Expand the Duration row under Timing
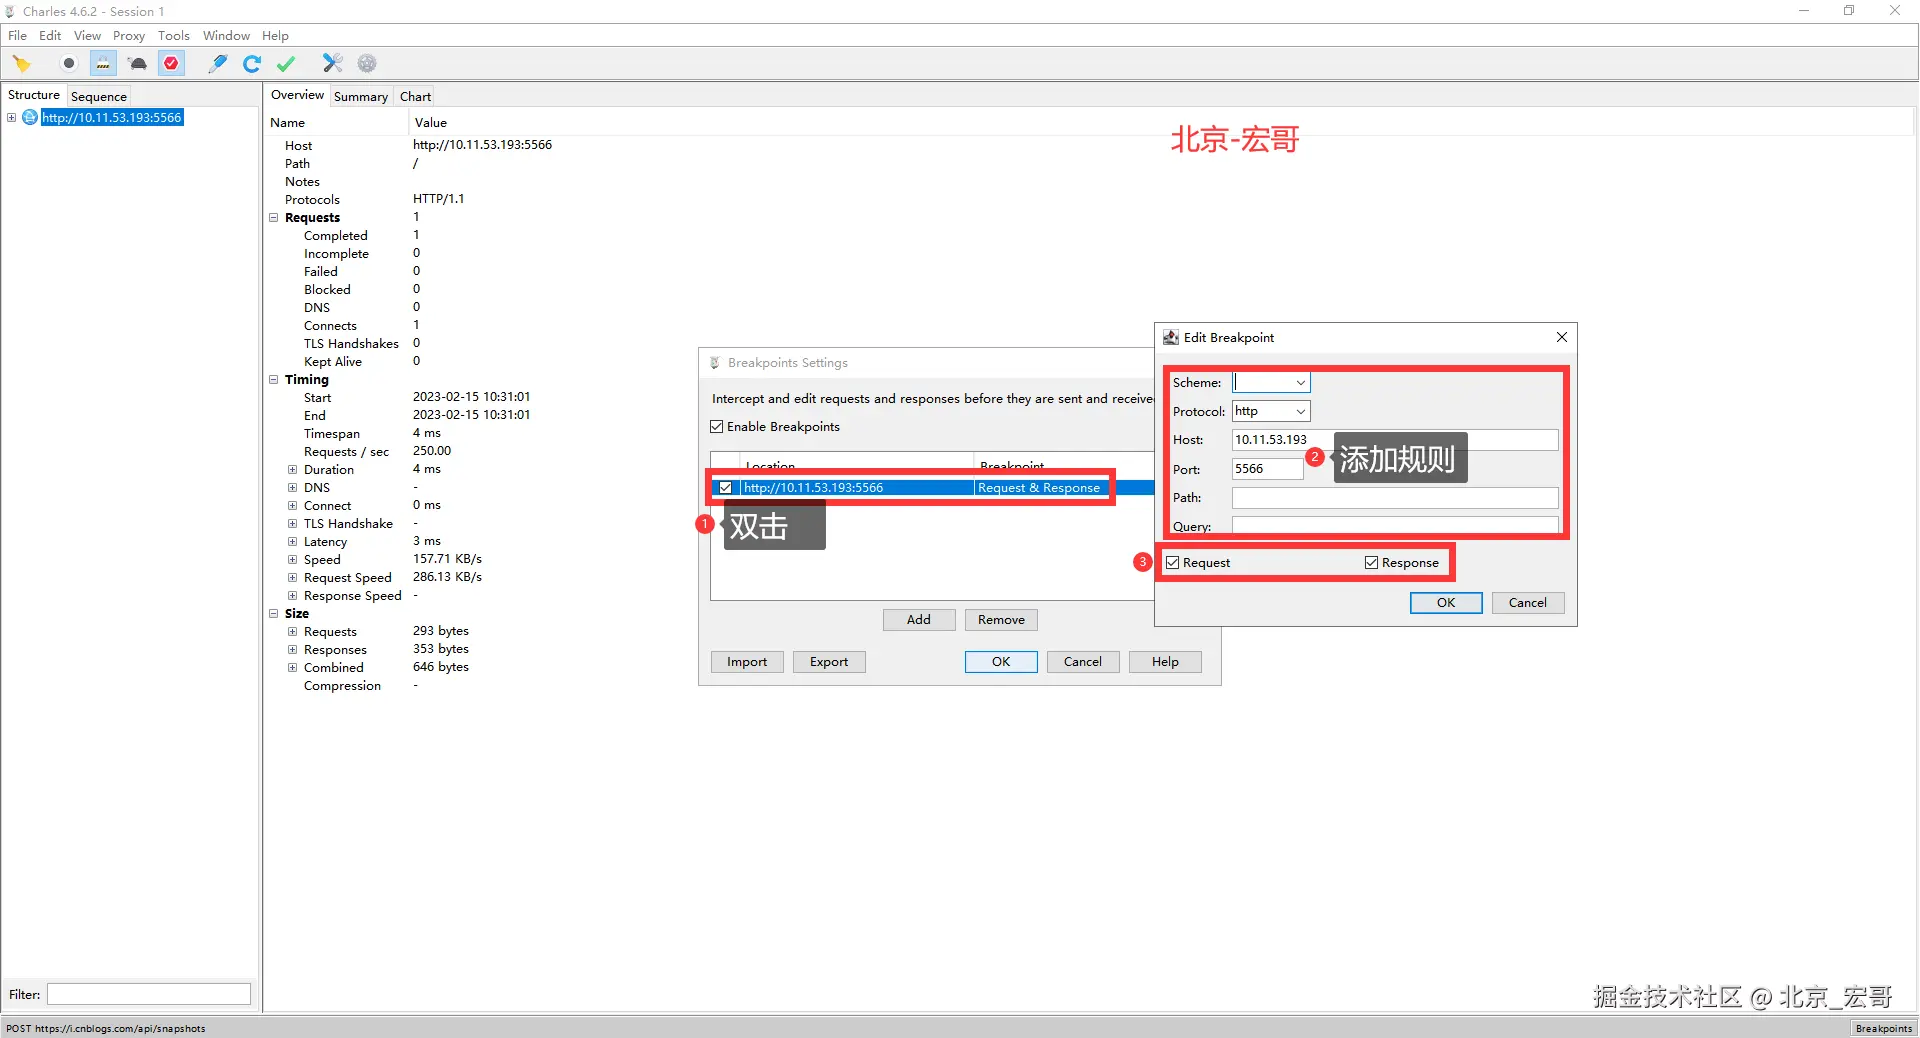Viewport: 1920px width, 1038px height. (293, 470)
